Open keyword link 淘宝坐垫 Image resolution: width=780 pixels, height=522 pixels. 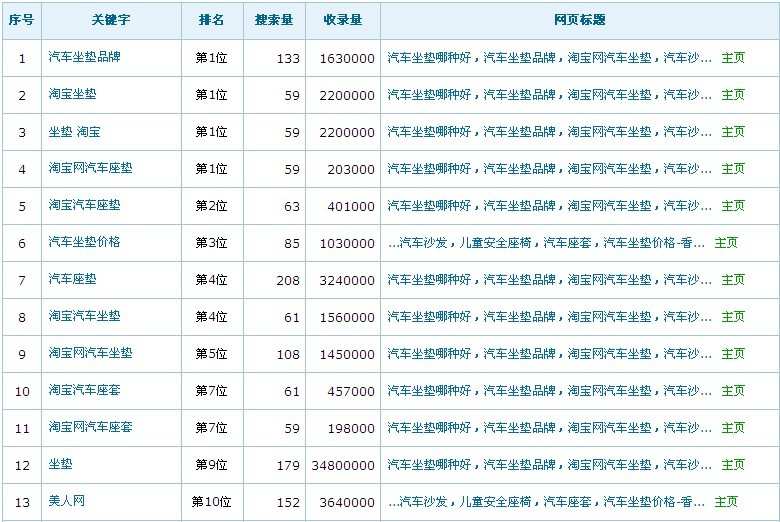[73, 94]
